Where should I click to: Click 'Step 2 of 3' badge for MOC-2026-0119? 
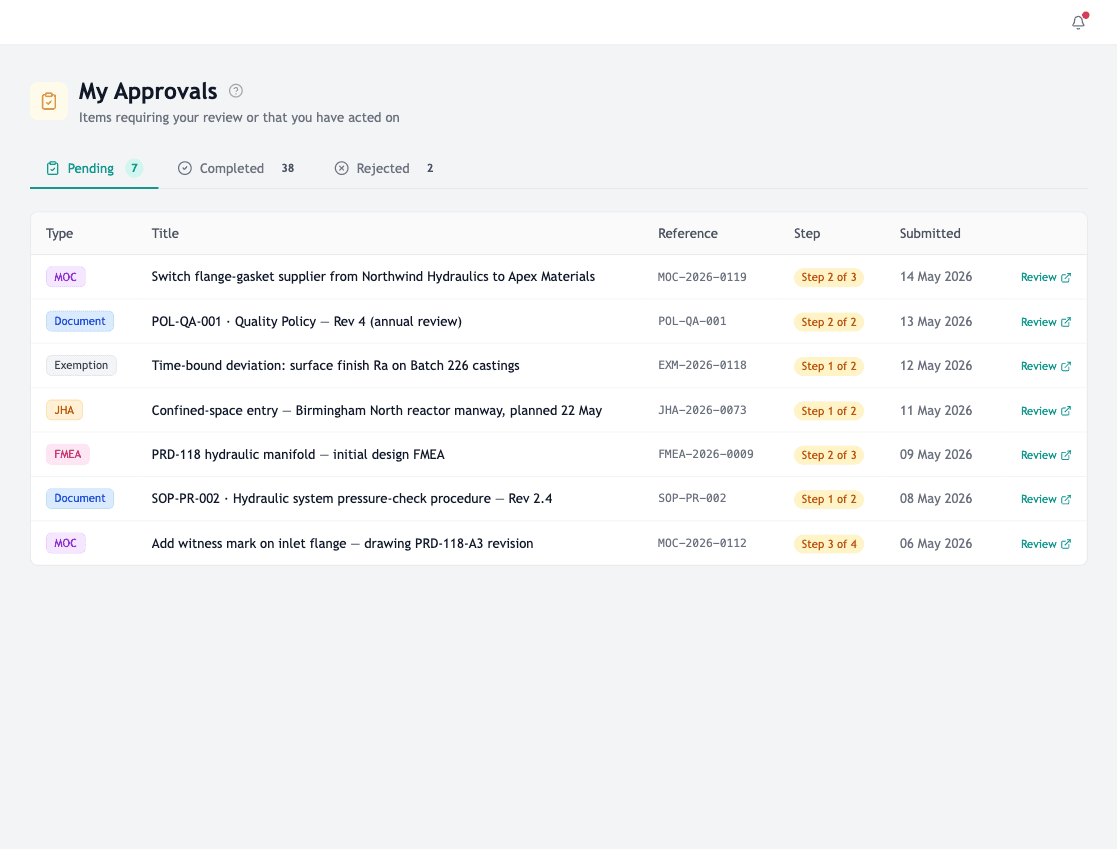coord(828,277)
